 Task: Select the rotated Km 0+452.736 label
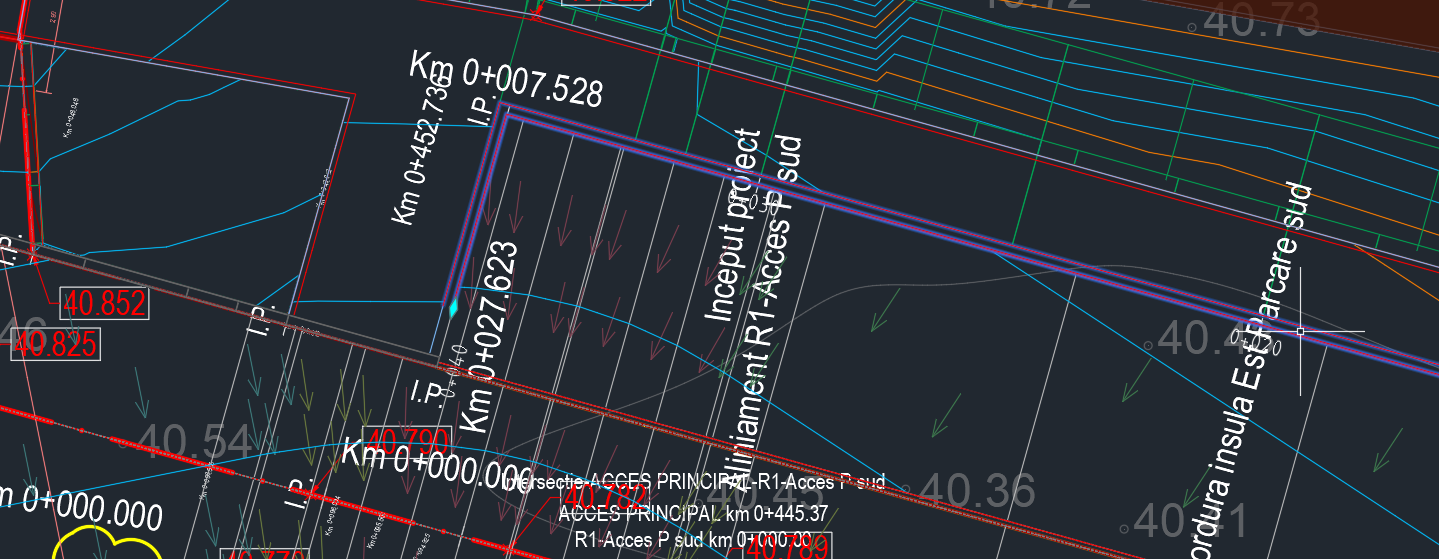(421, 148)
